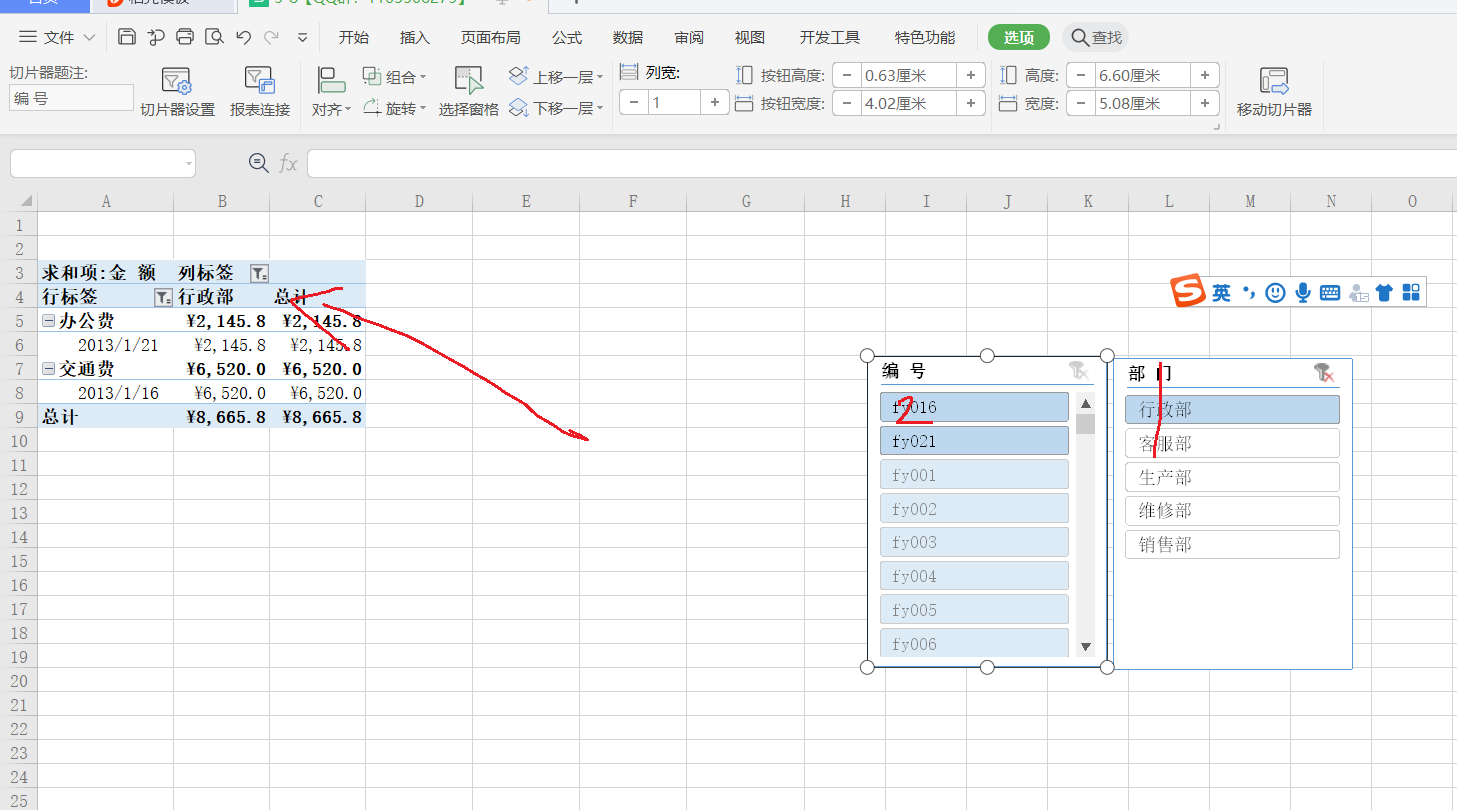
Task: Click Sogou skin shirt icon
Action: point(1384,292)
